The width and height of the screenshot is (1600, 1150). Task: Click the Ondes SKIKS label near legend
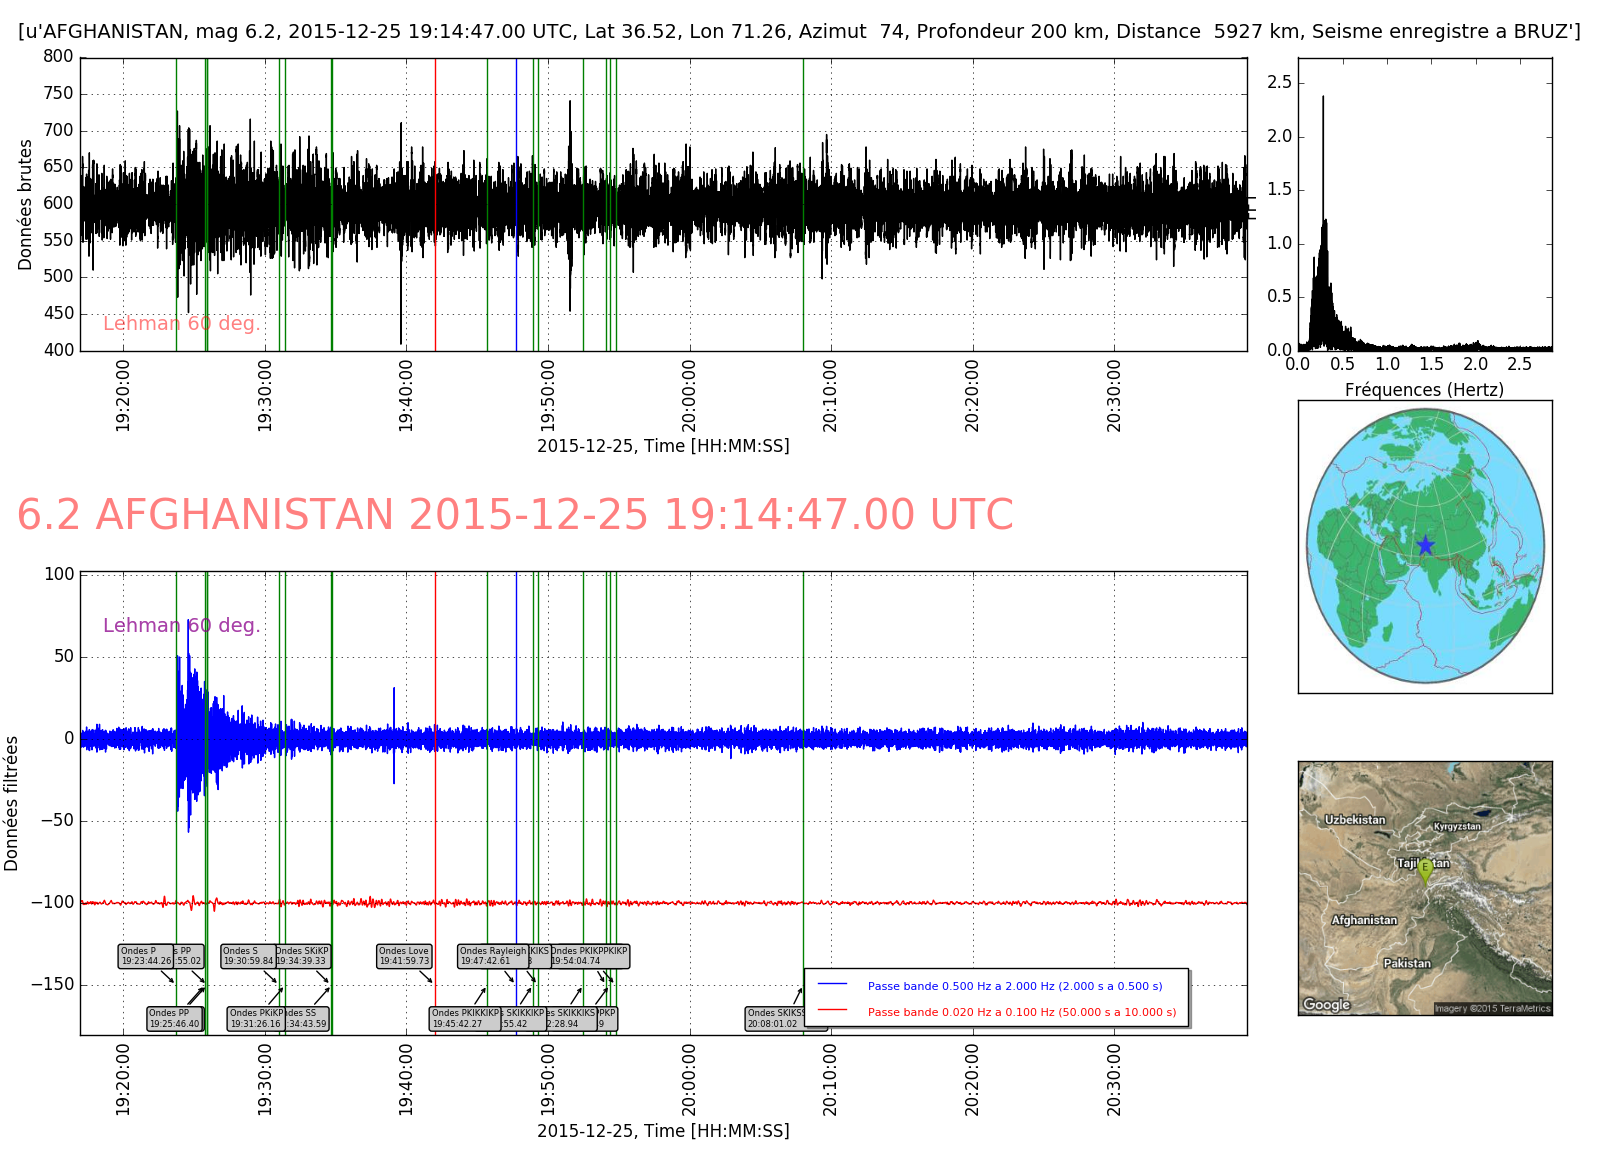coord(776,1018)
